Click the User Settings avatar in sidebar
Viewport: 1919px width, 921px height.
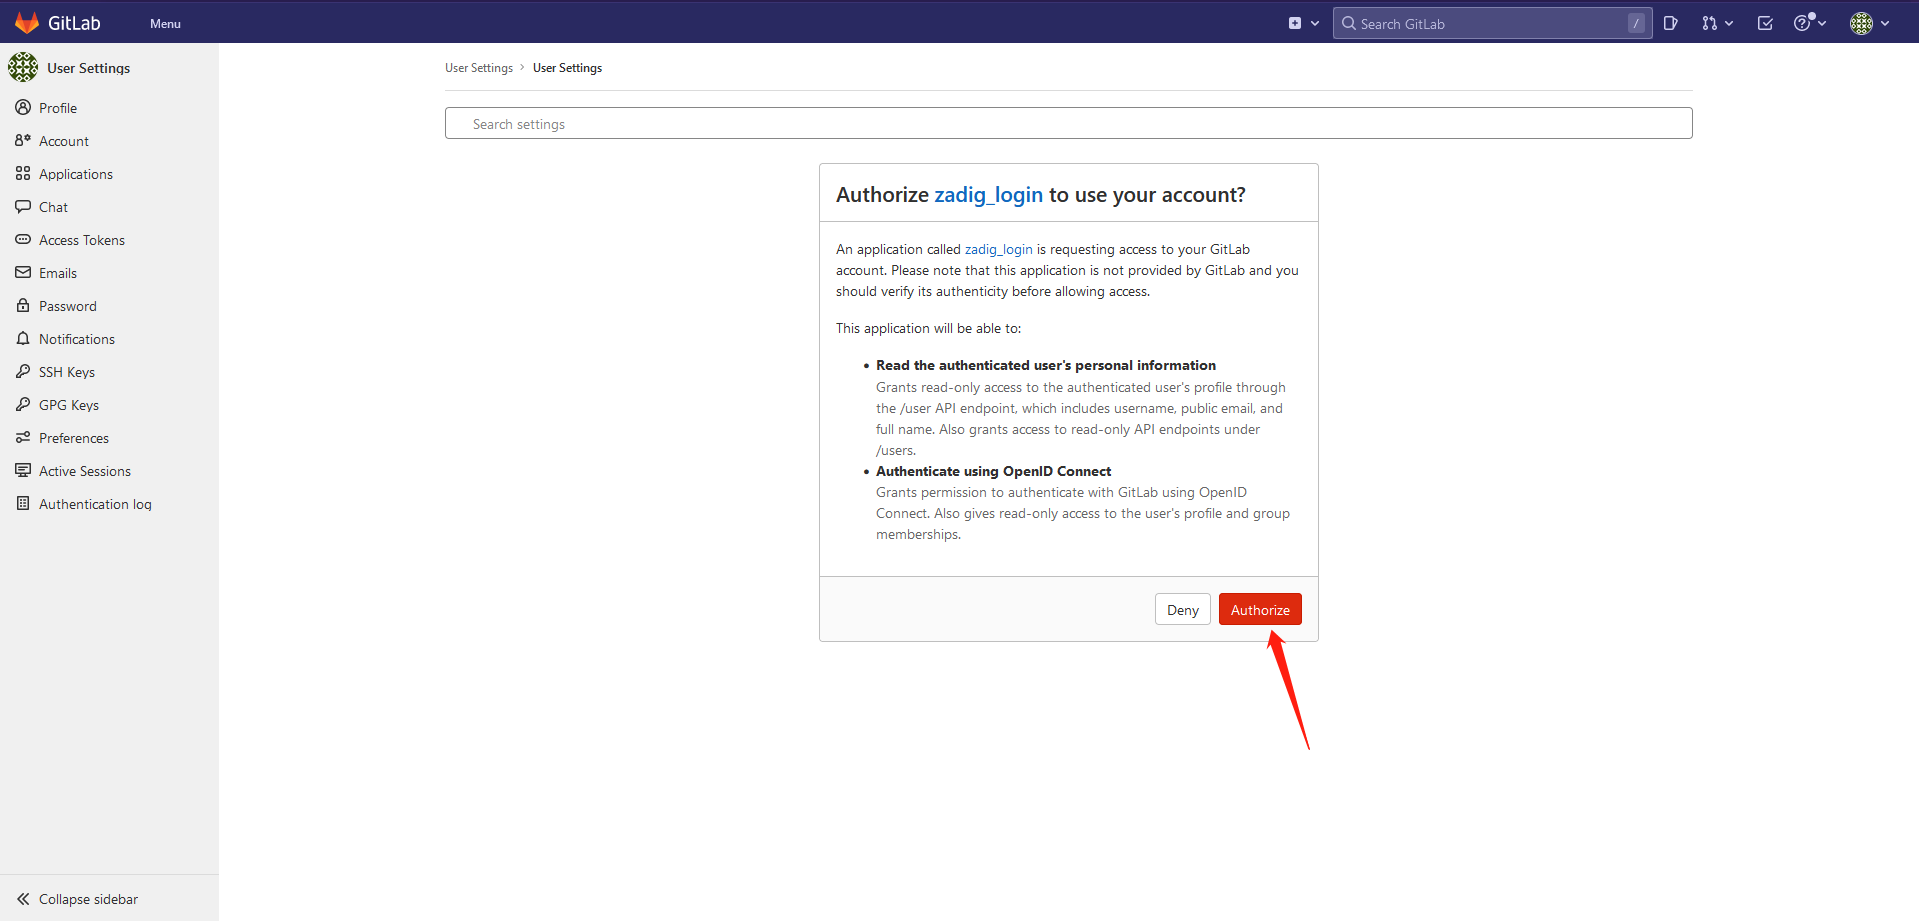point(23,67)
